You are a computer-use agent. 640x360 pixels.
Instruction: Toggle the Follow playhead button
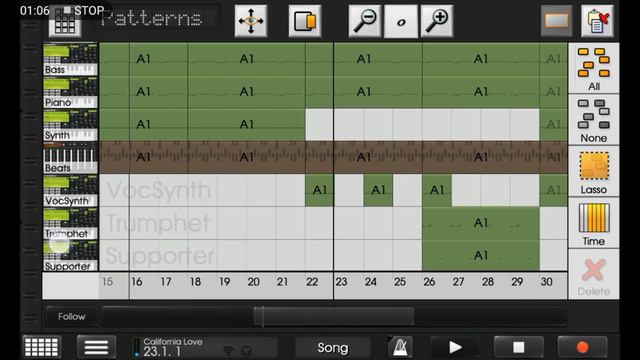71,316
